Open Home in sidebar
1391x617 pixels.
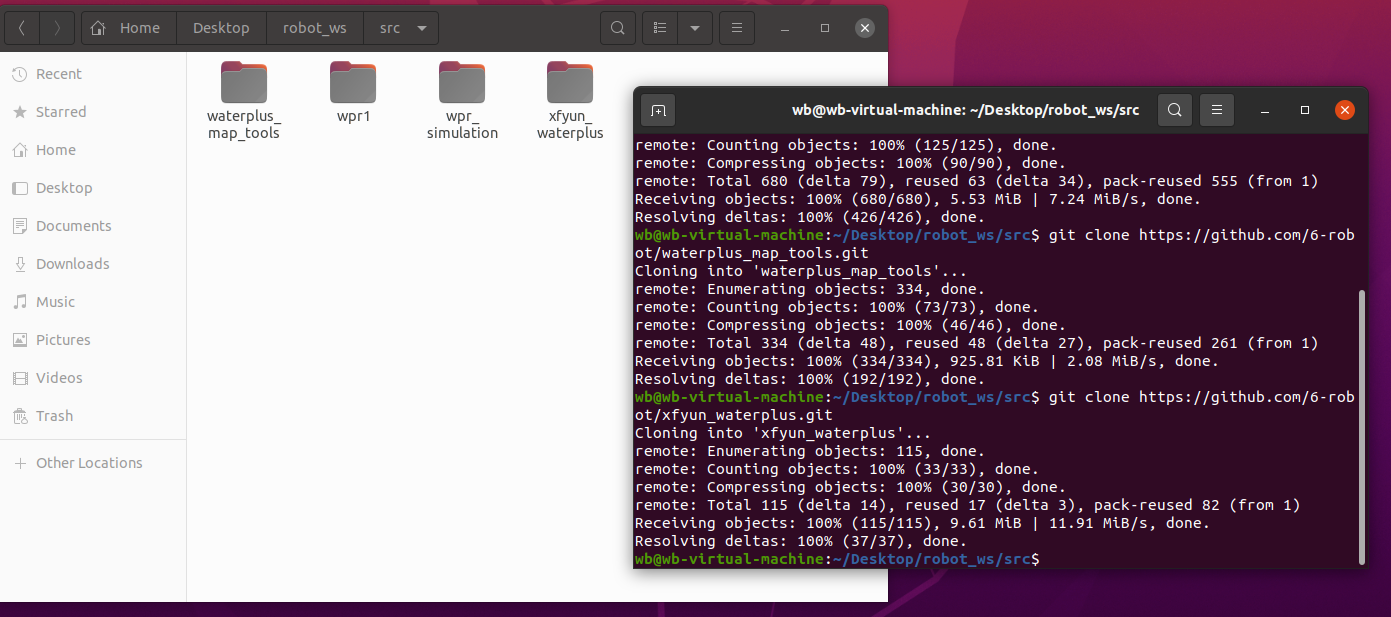tap(93, 150)
